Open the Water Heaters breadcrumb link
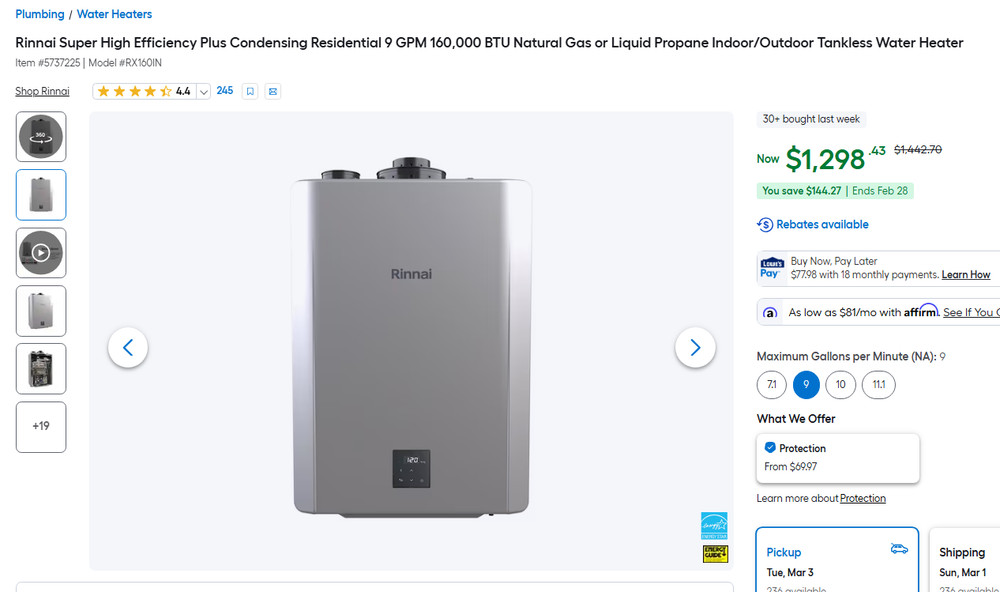This screenshot has width=1000, height=592. click(x=114, y=13)
